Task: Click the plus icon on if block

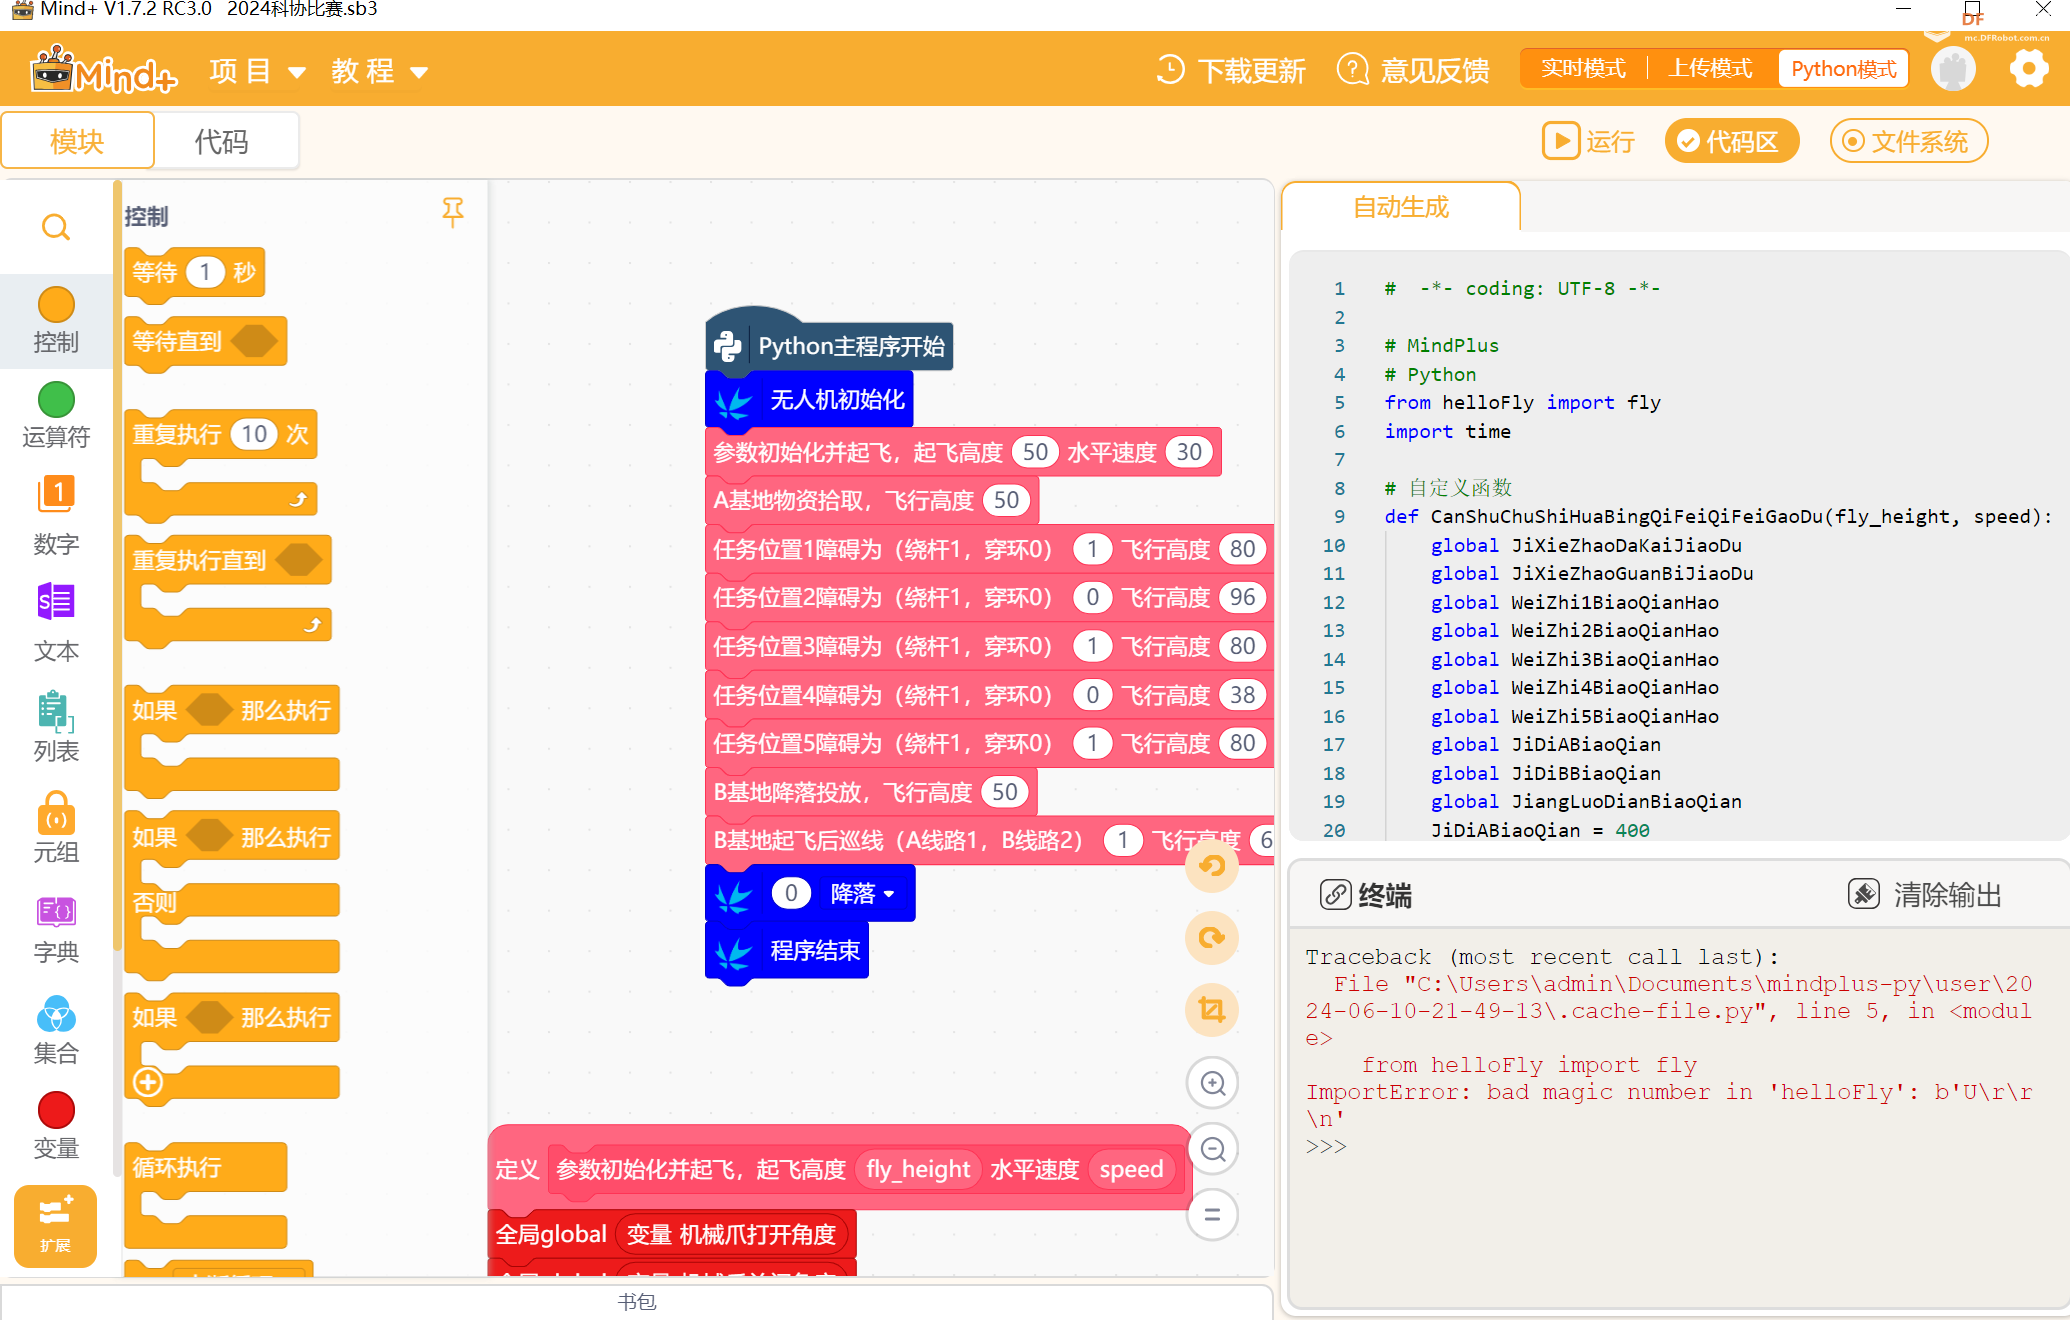Action: [x=148, y=1082]
